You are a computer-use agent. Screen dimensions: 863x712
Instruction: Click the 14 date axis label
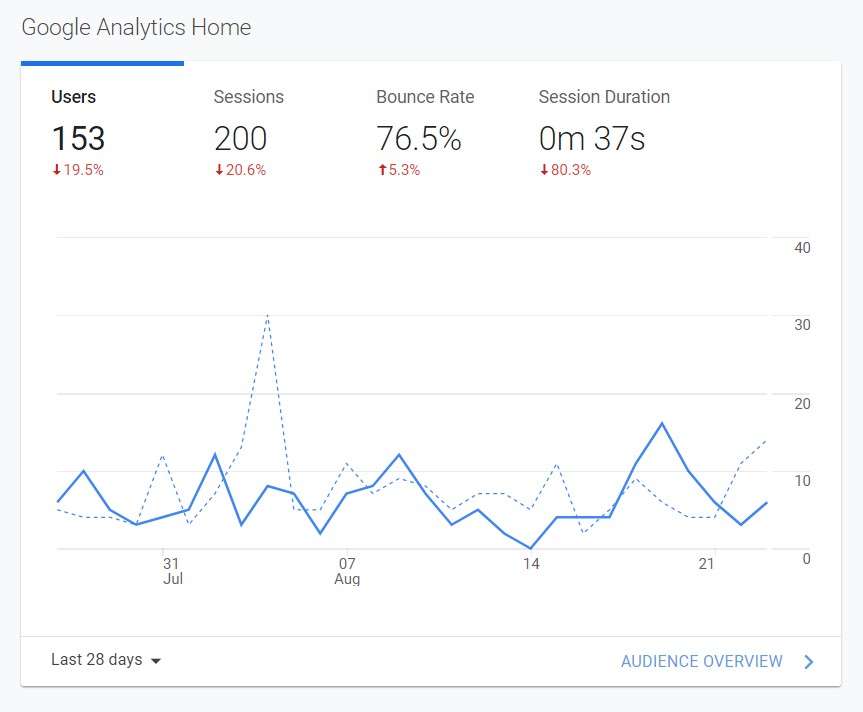(531, 564)
